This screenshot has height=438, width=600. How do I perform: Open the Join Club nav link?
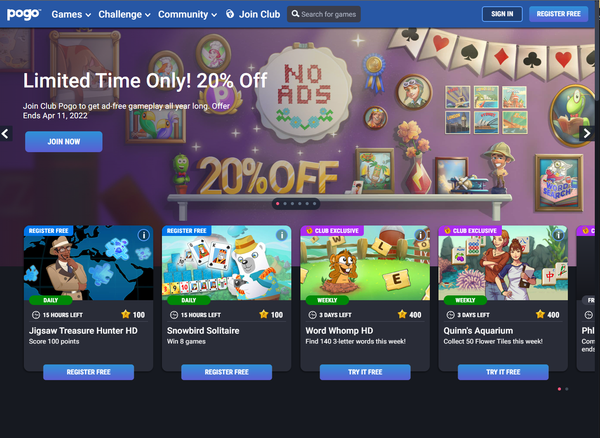[253, 14]
